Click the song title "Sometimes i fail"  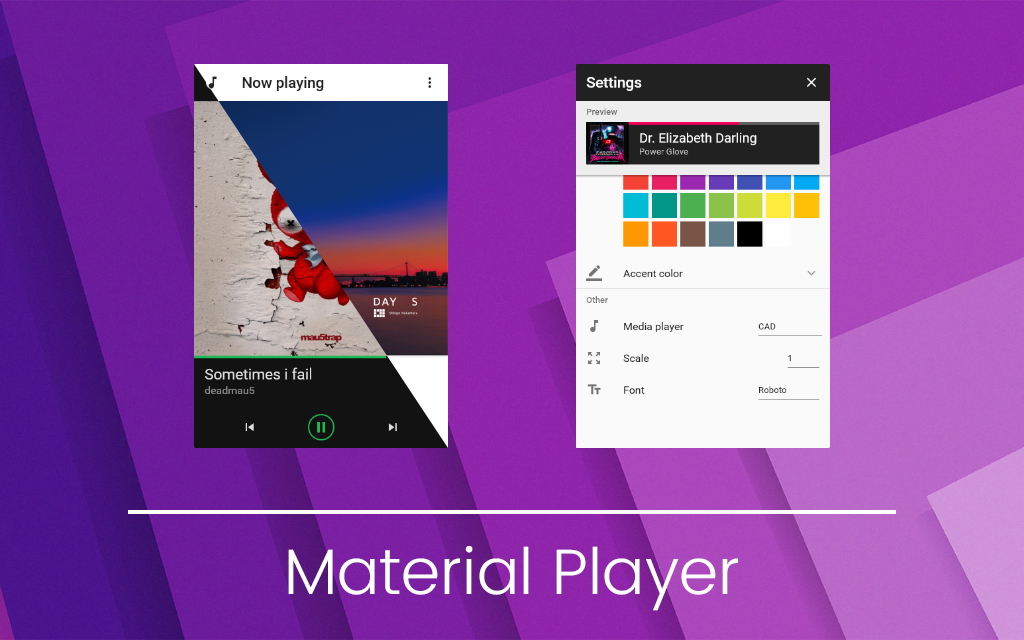(x=258, y=374)
